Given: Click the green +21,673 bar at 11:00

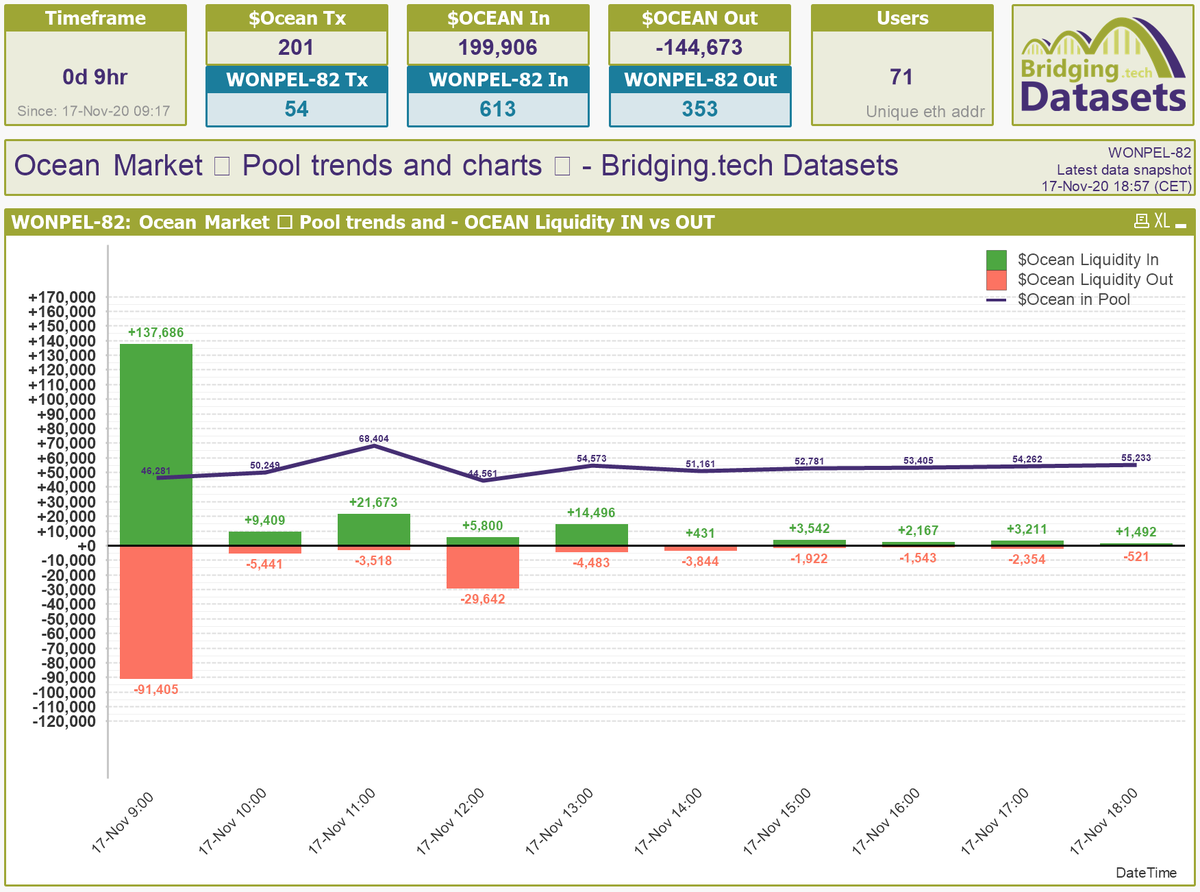Looking at the screenshot, I should click(x=374, y=529).
